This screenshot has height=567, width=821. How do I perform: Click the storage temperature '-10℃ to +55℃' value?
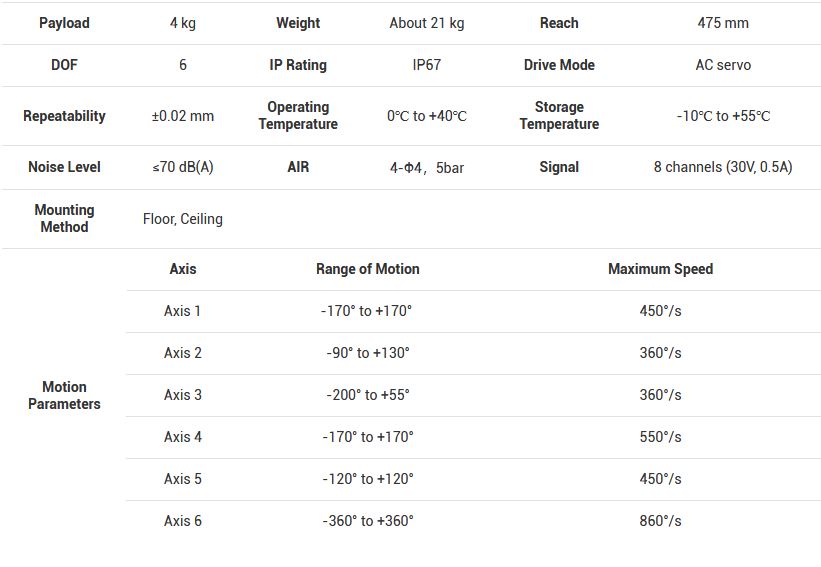(x=723, y=116)
